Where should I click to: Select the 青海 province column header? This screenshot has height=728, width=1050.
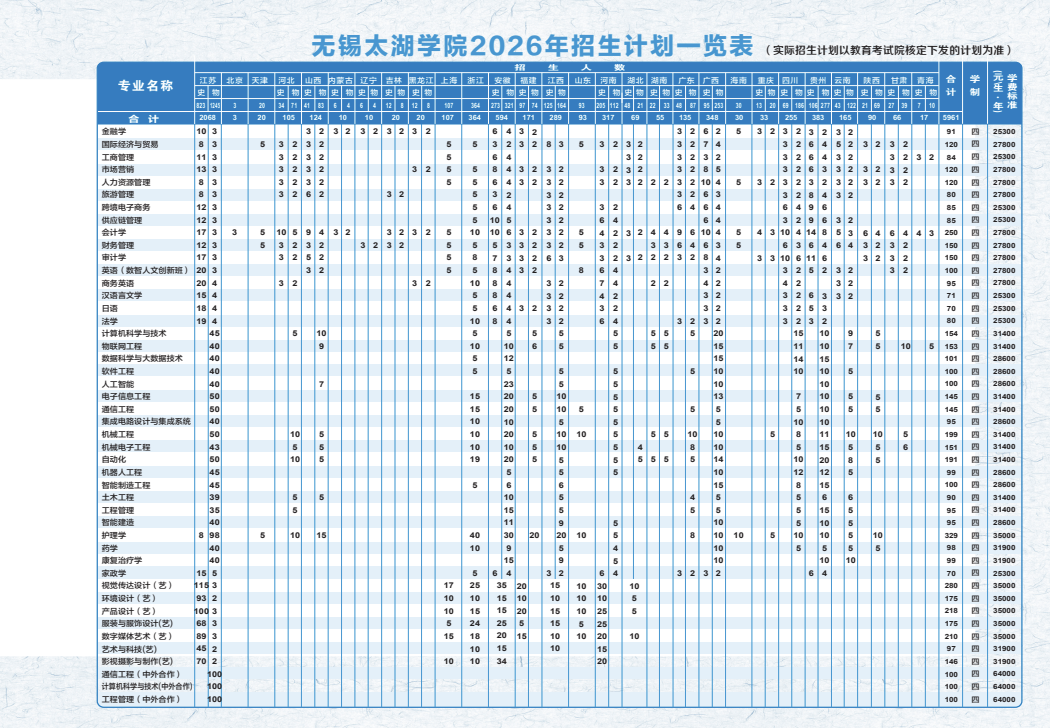[925, 80]
